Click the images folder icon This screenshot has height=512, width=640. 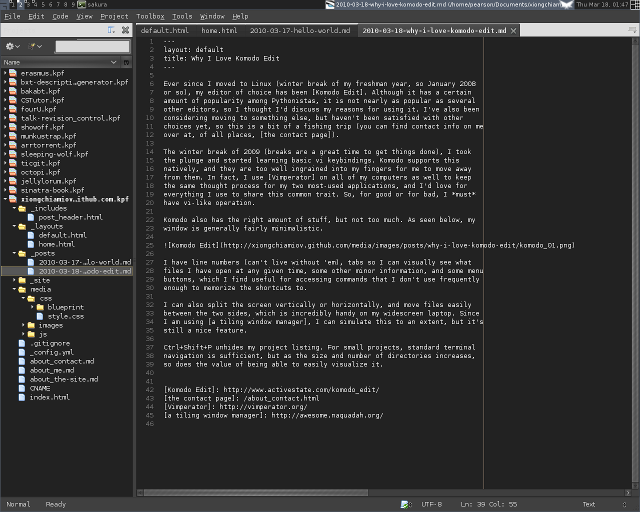click(31, 325)
